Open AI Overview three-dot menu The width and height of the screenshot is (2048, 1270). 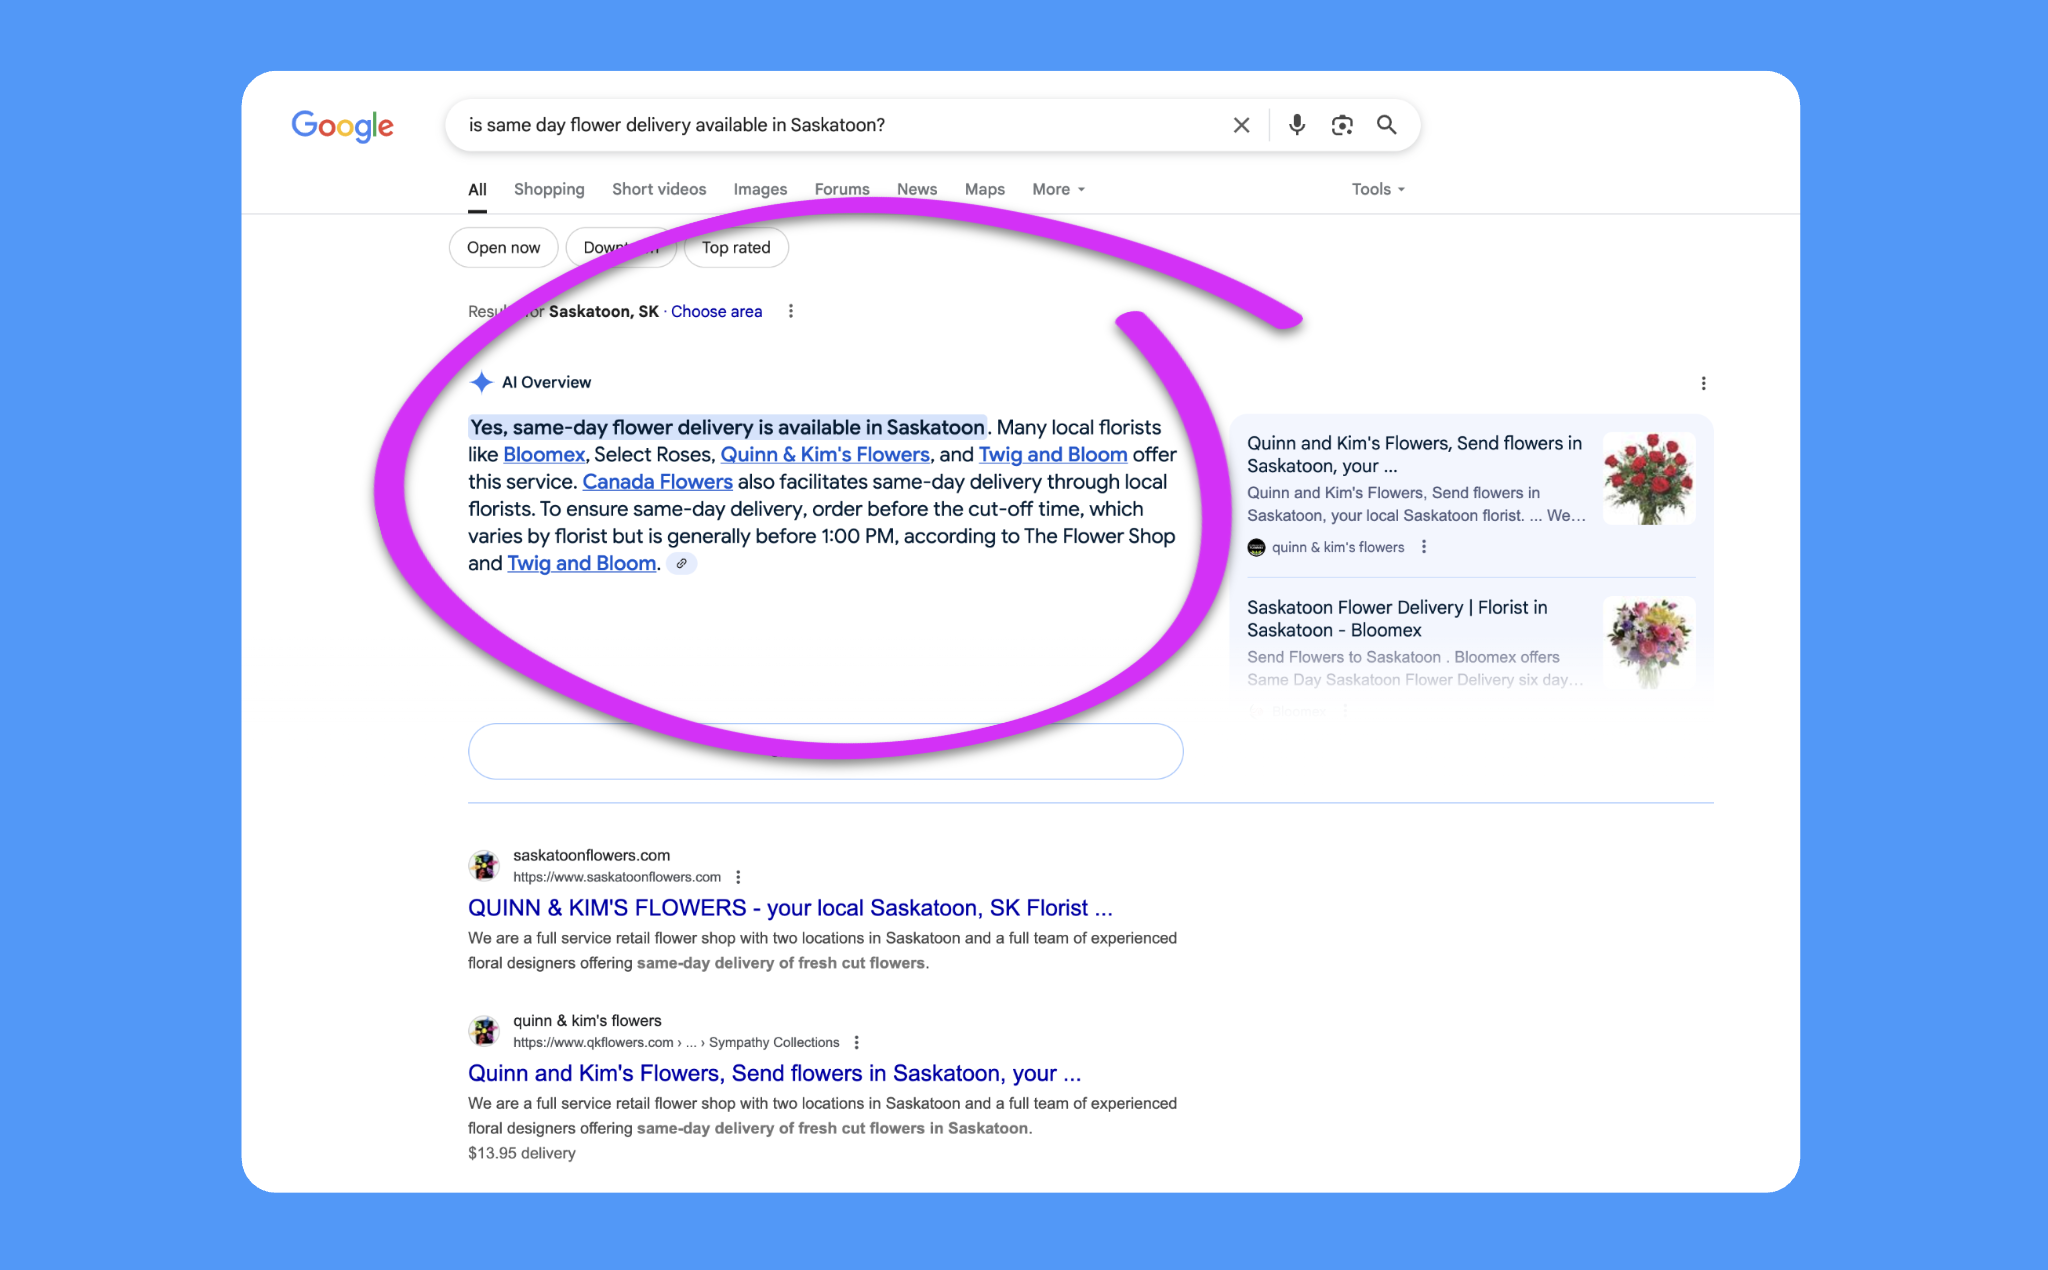tap(1703, 383)
